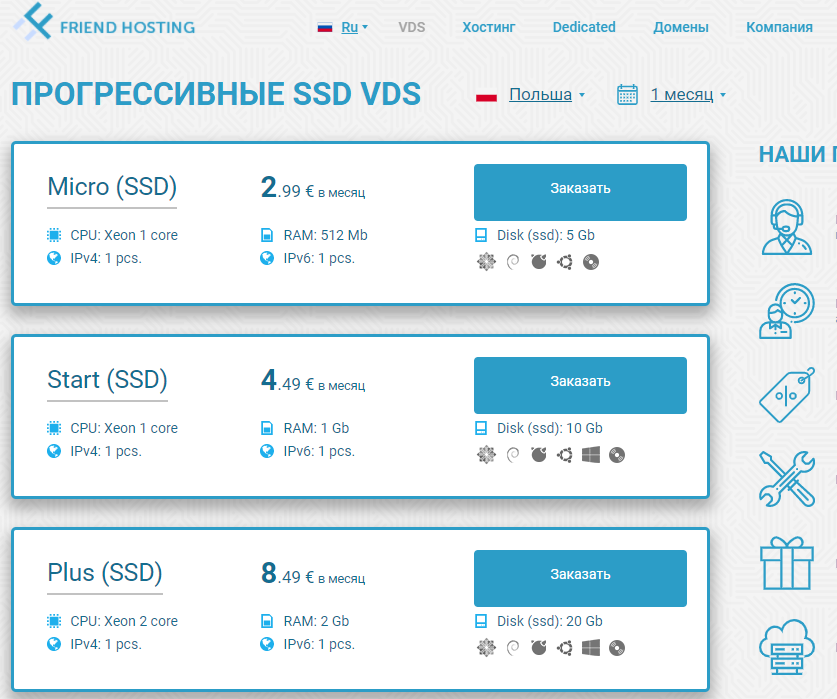Click the Debian icon in Plus (SSD) plan

pos(512,648)
